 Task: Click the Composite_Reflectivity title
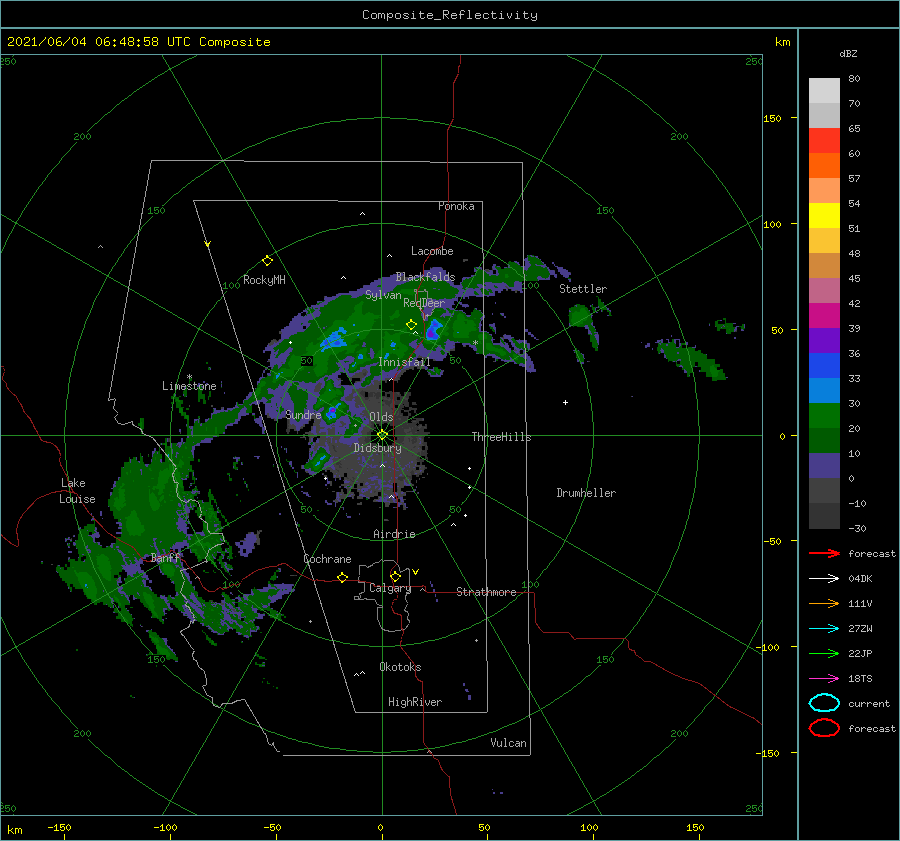(x=450, y=15)
